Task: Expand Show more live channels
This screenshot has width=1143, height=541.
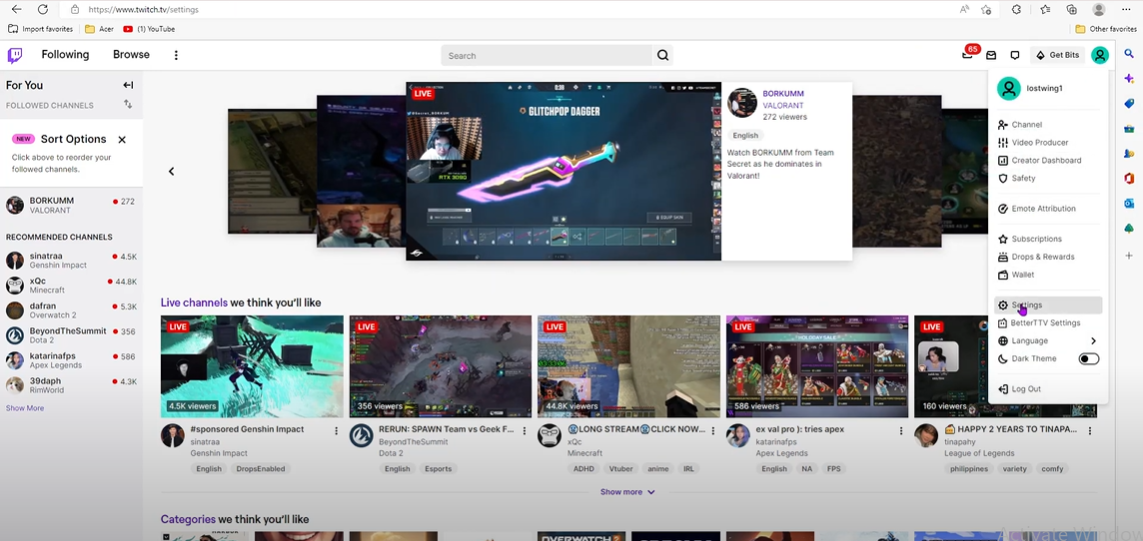Action: [x=628, y=492]
